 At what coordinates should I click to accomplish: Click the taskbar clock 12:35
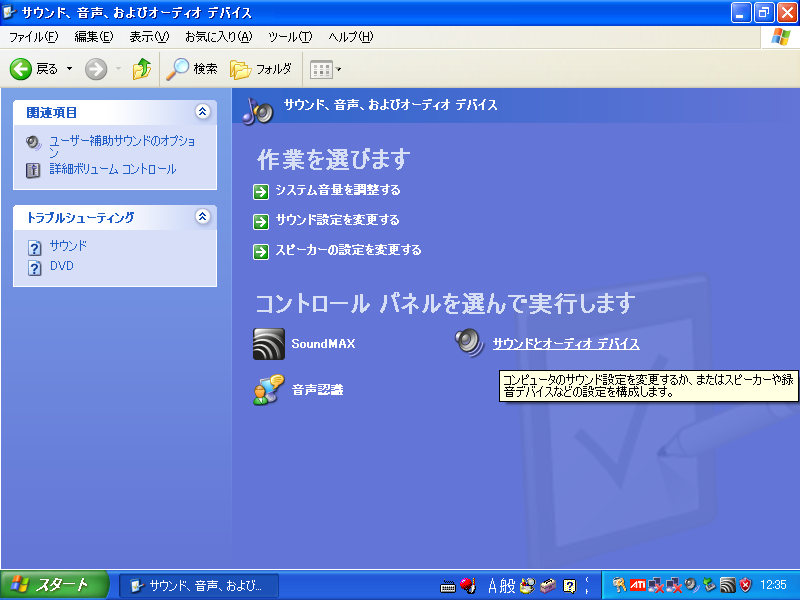point(773,585)
